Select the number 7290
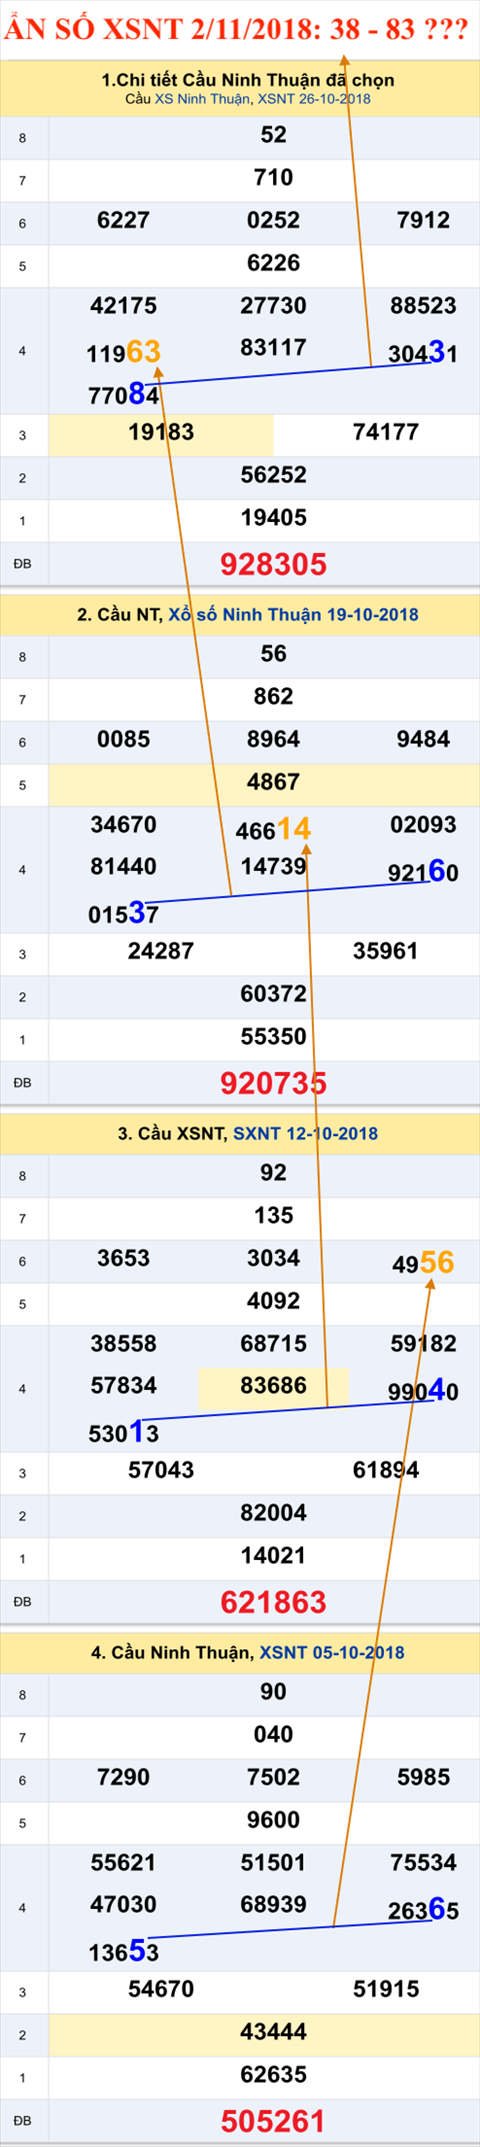 123,1777
